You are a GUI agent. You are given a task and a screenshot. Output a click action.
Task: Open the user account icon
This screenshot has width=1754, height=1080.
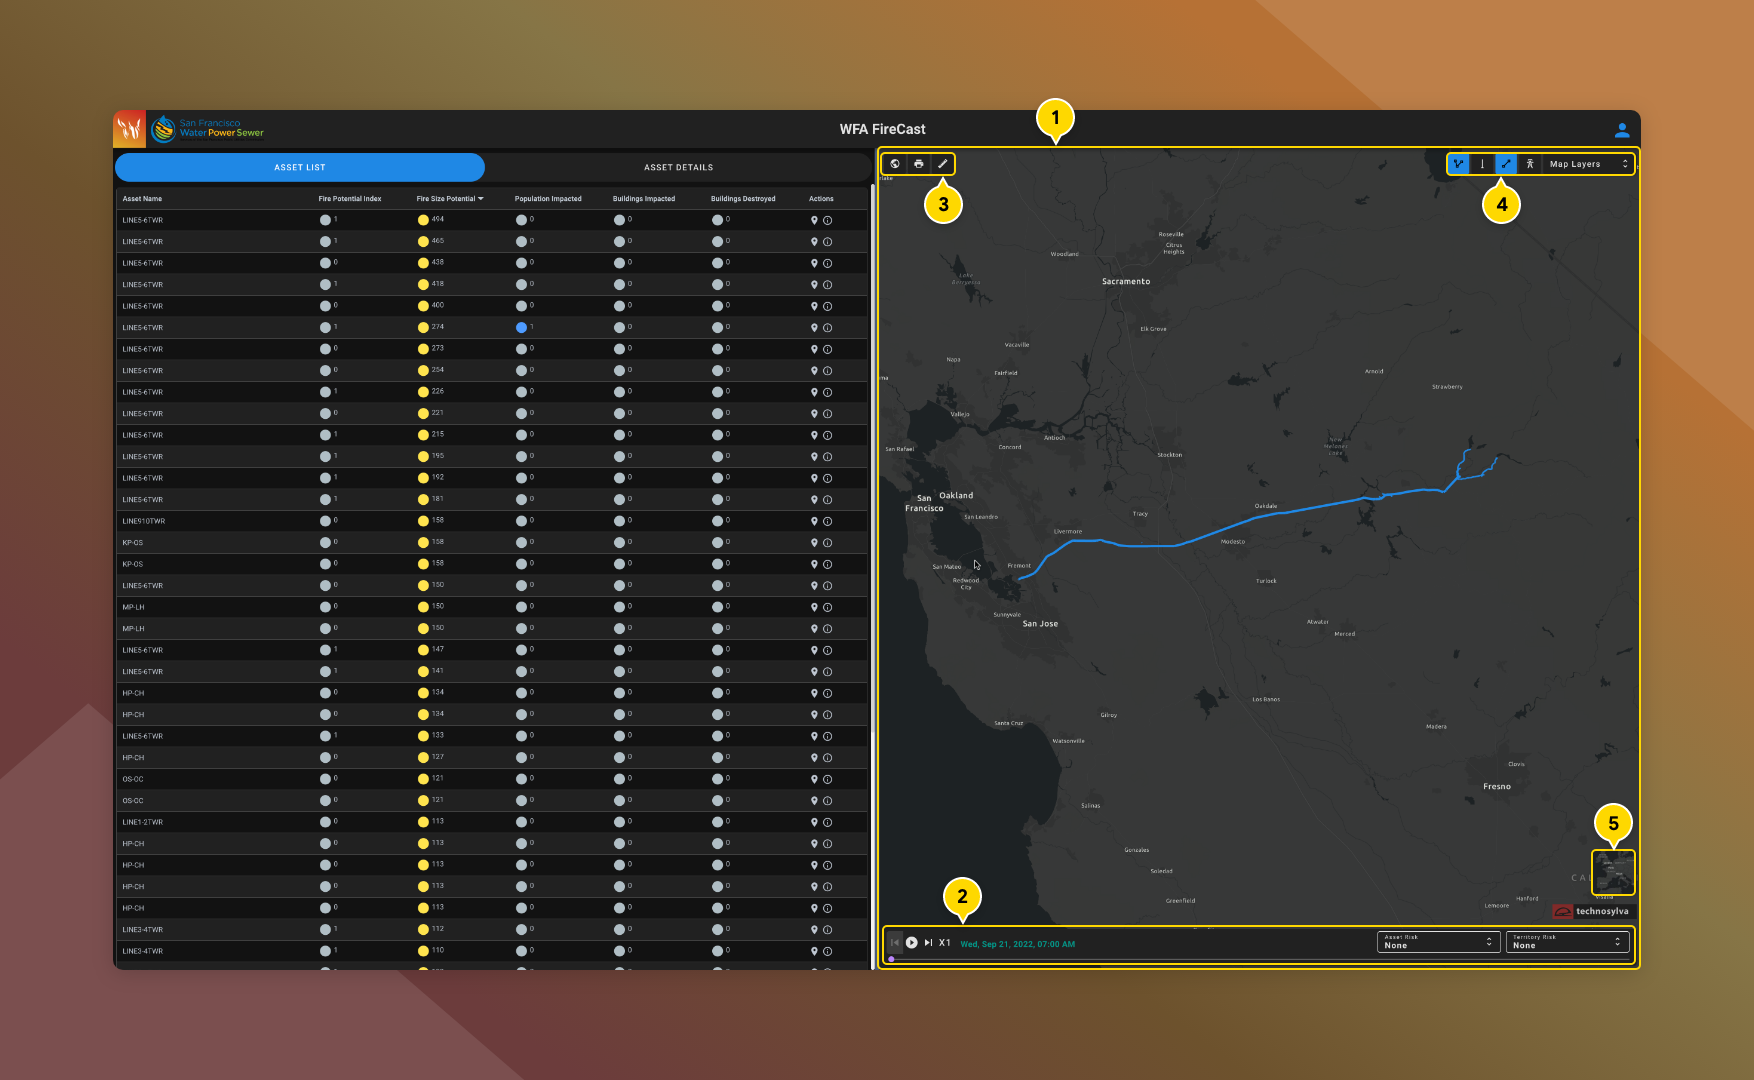point(1622,130)
